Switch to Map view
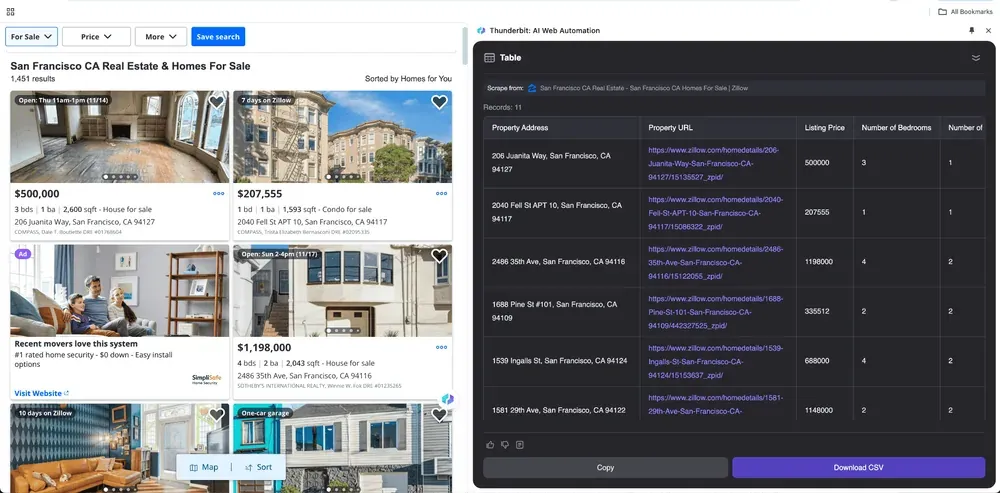Screen dimensions: 1000x493 (x=204, y=467)
